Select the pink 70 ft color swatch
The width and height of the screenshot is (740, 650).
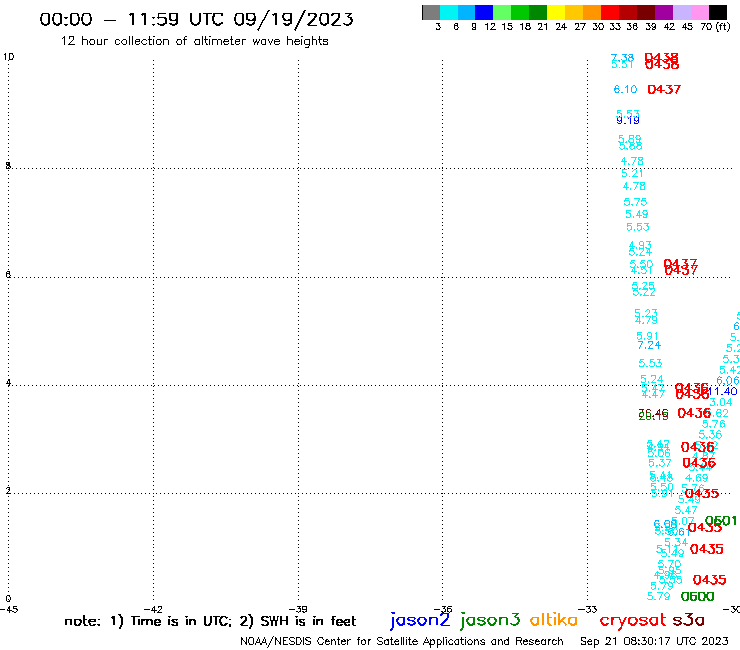700,12
